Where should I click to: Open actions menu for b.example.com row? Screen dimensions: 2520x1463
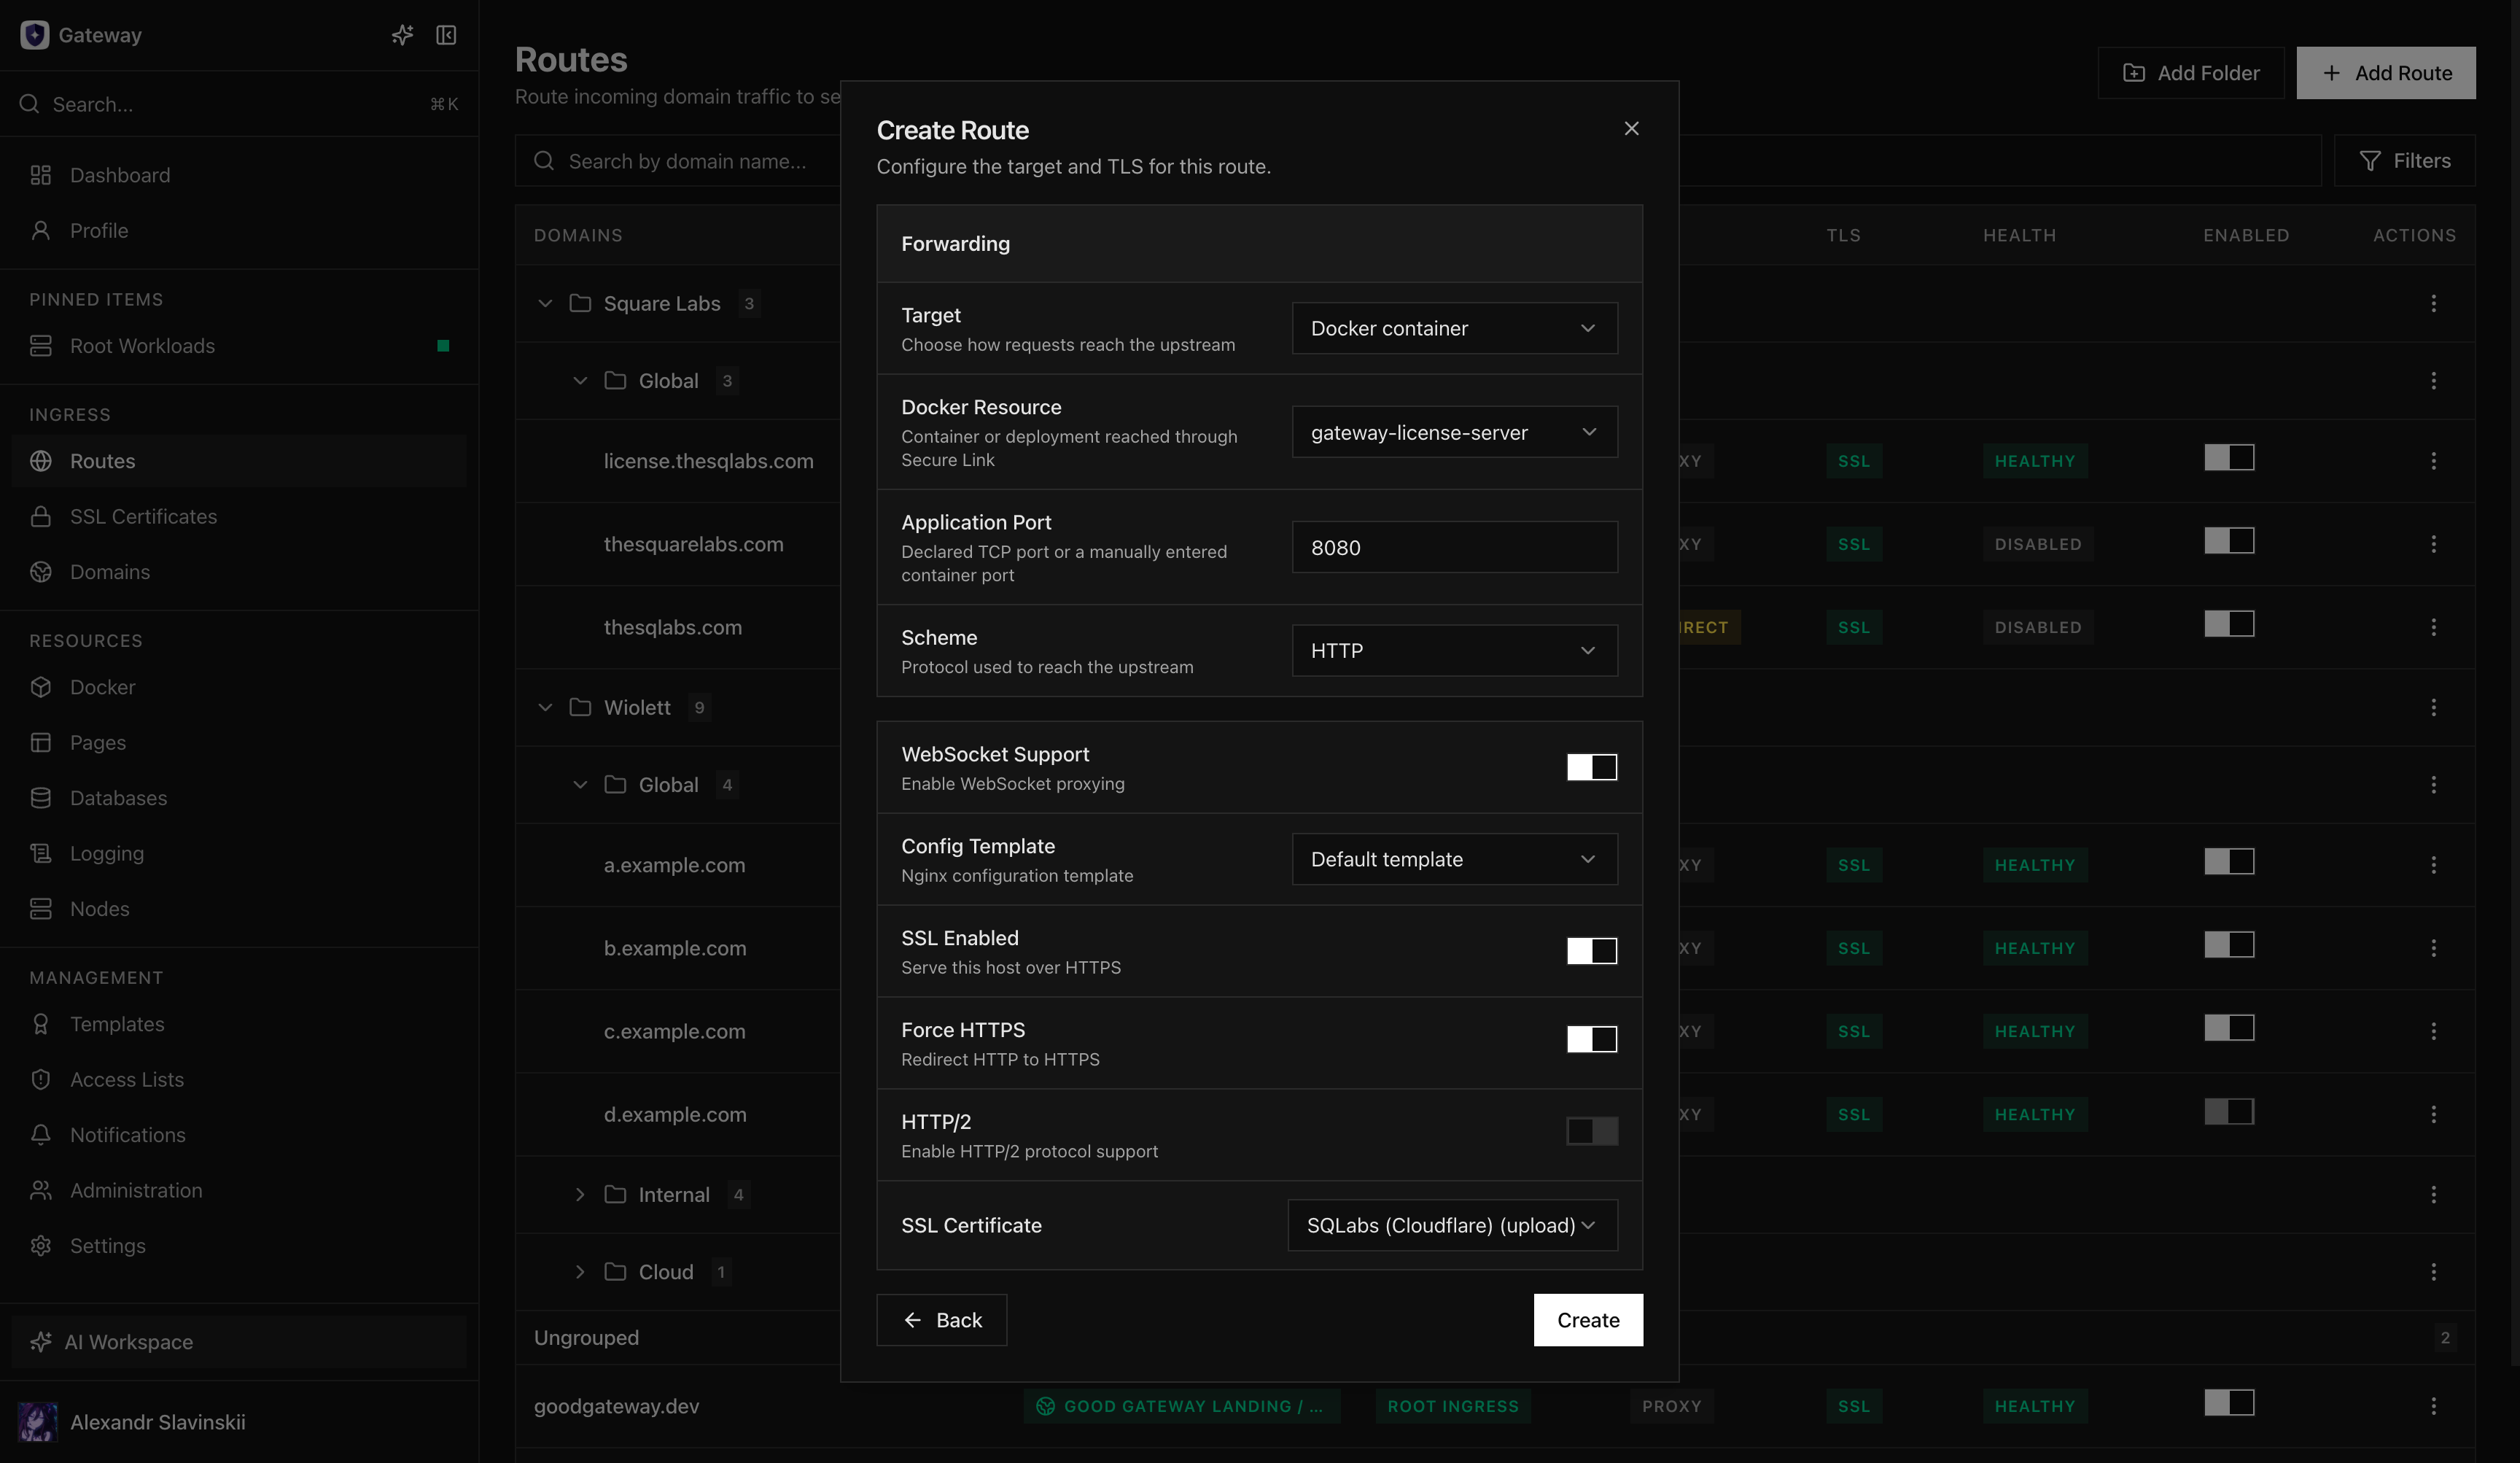(2433, 948)
